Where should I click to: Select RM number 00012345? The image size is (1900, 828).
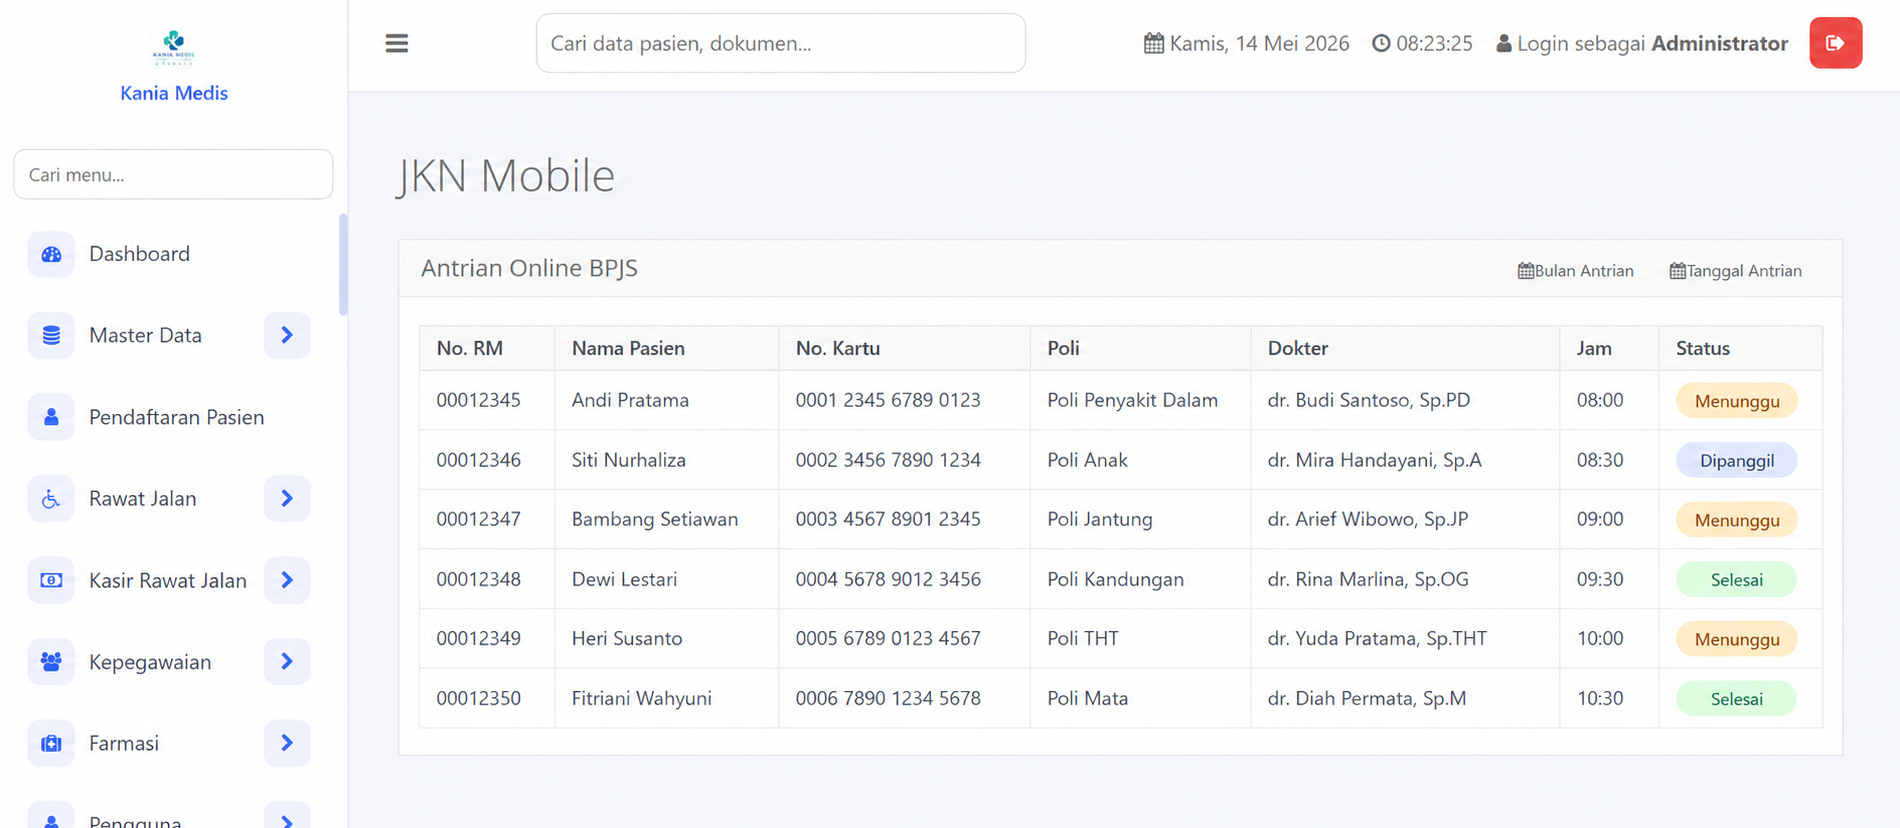point(478,400)
